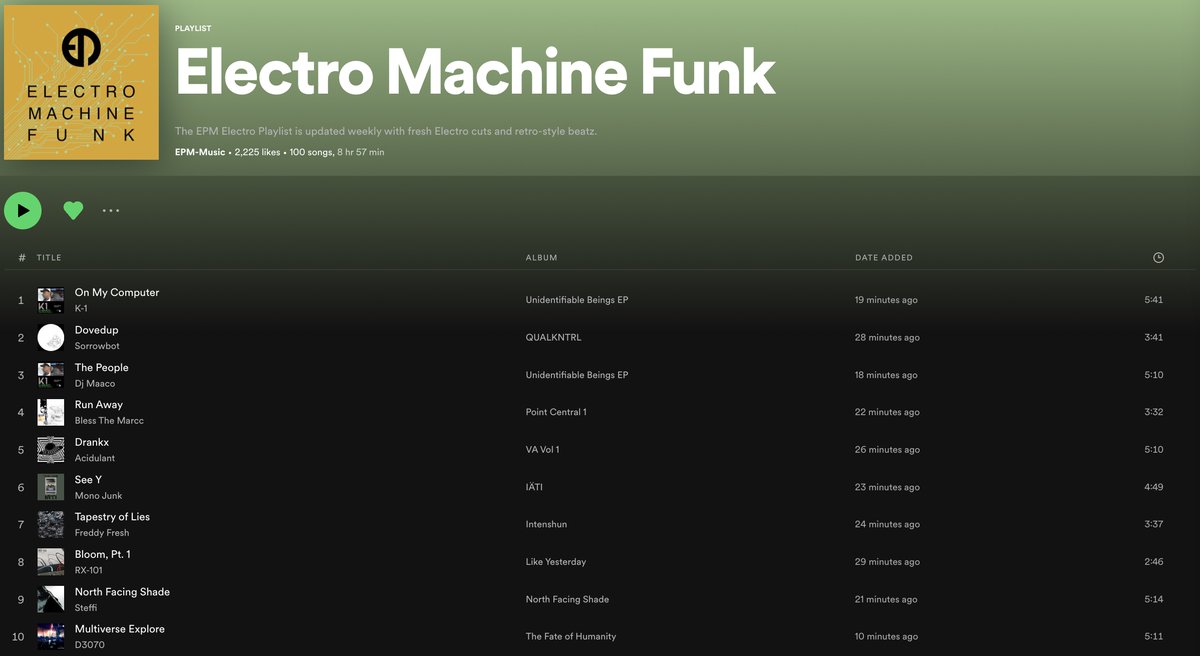Open North Facing Shade in album column
This screenshot has width=1200, height=656.
[x=567, y=599]
